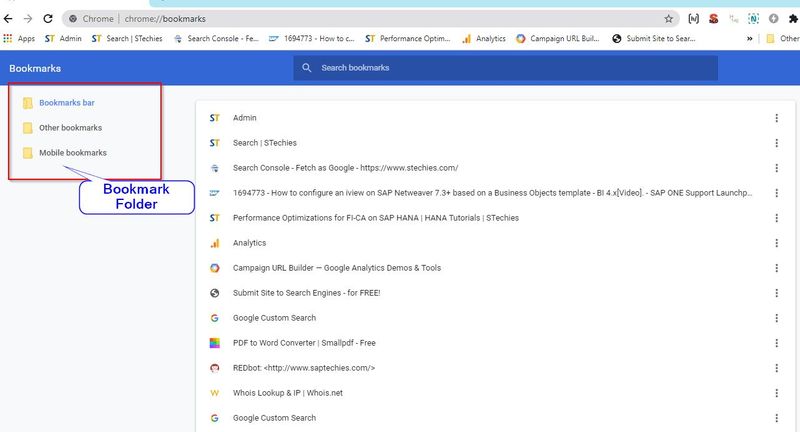The width and height of the screenshot is (800, 432).
Task: Click the Search bookmarks field
Action: [505, 68]
